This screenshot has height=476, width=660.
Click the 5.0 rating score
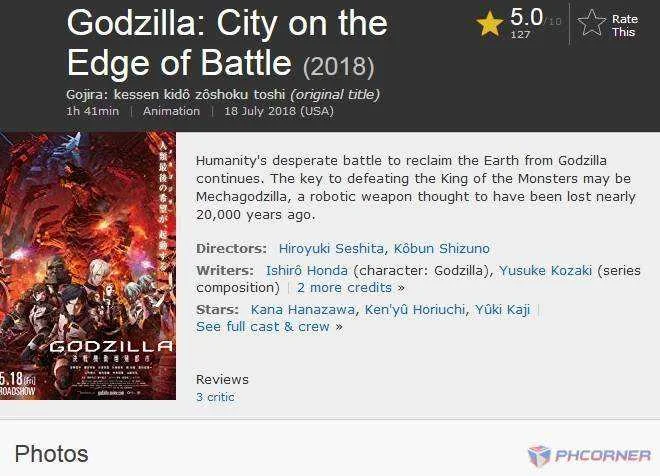click(x=526, y=18)
